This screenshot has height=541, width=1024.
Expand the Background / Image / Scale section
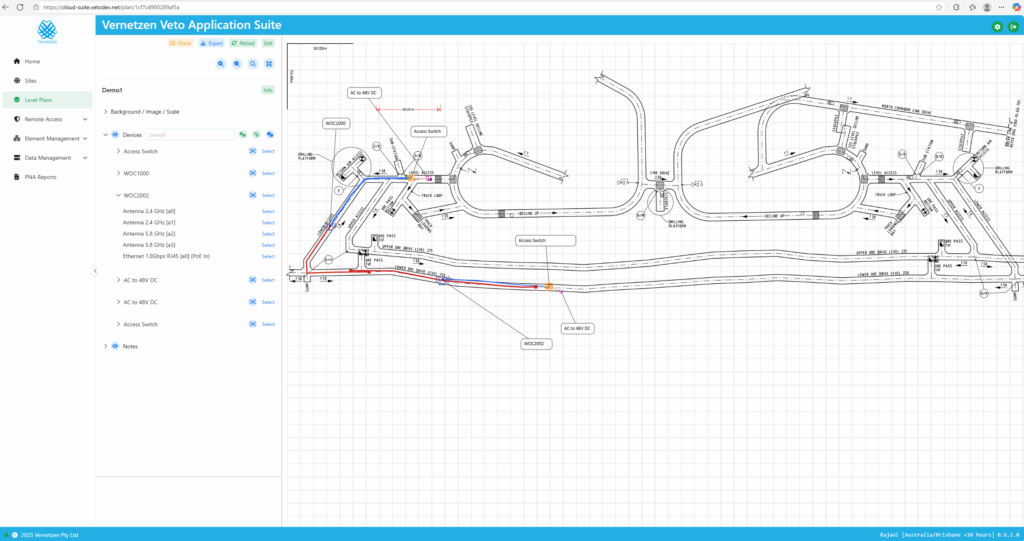pyautogui.click(x=106, y=112)
